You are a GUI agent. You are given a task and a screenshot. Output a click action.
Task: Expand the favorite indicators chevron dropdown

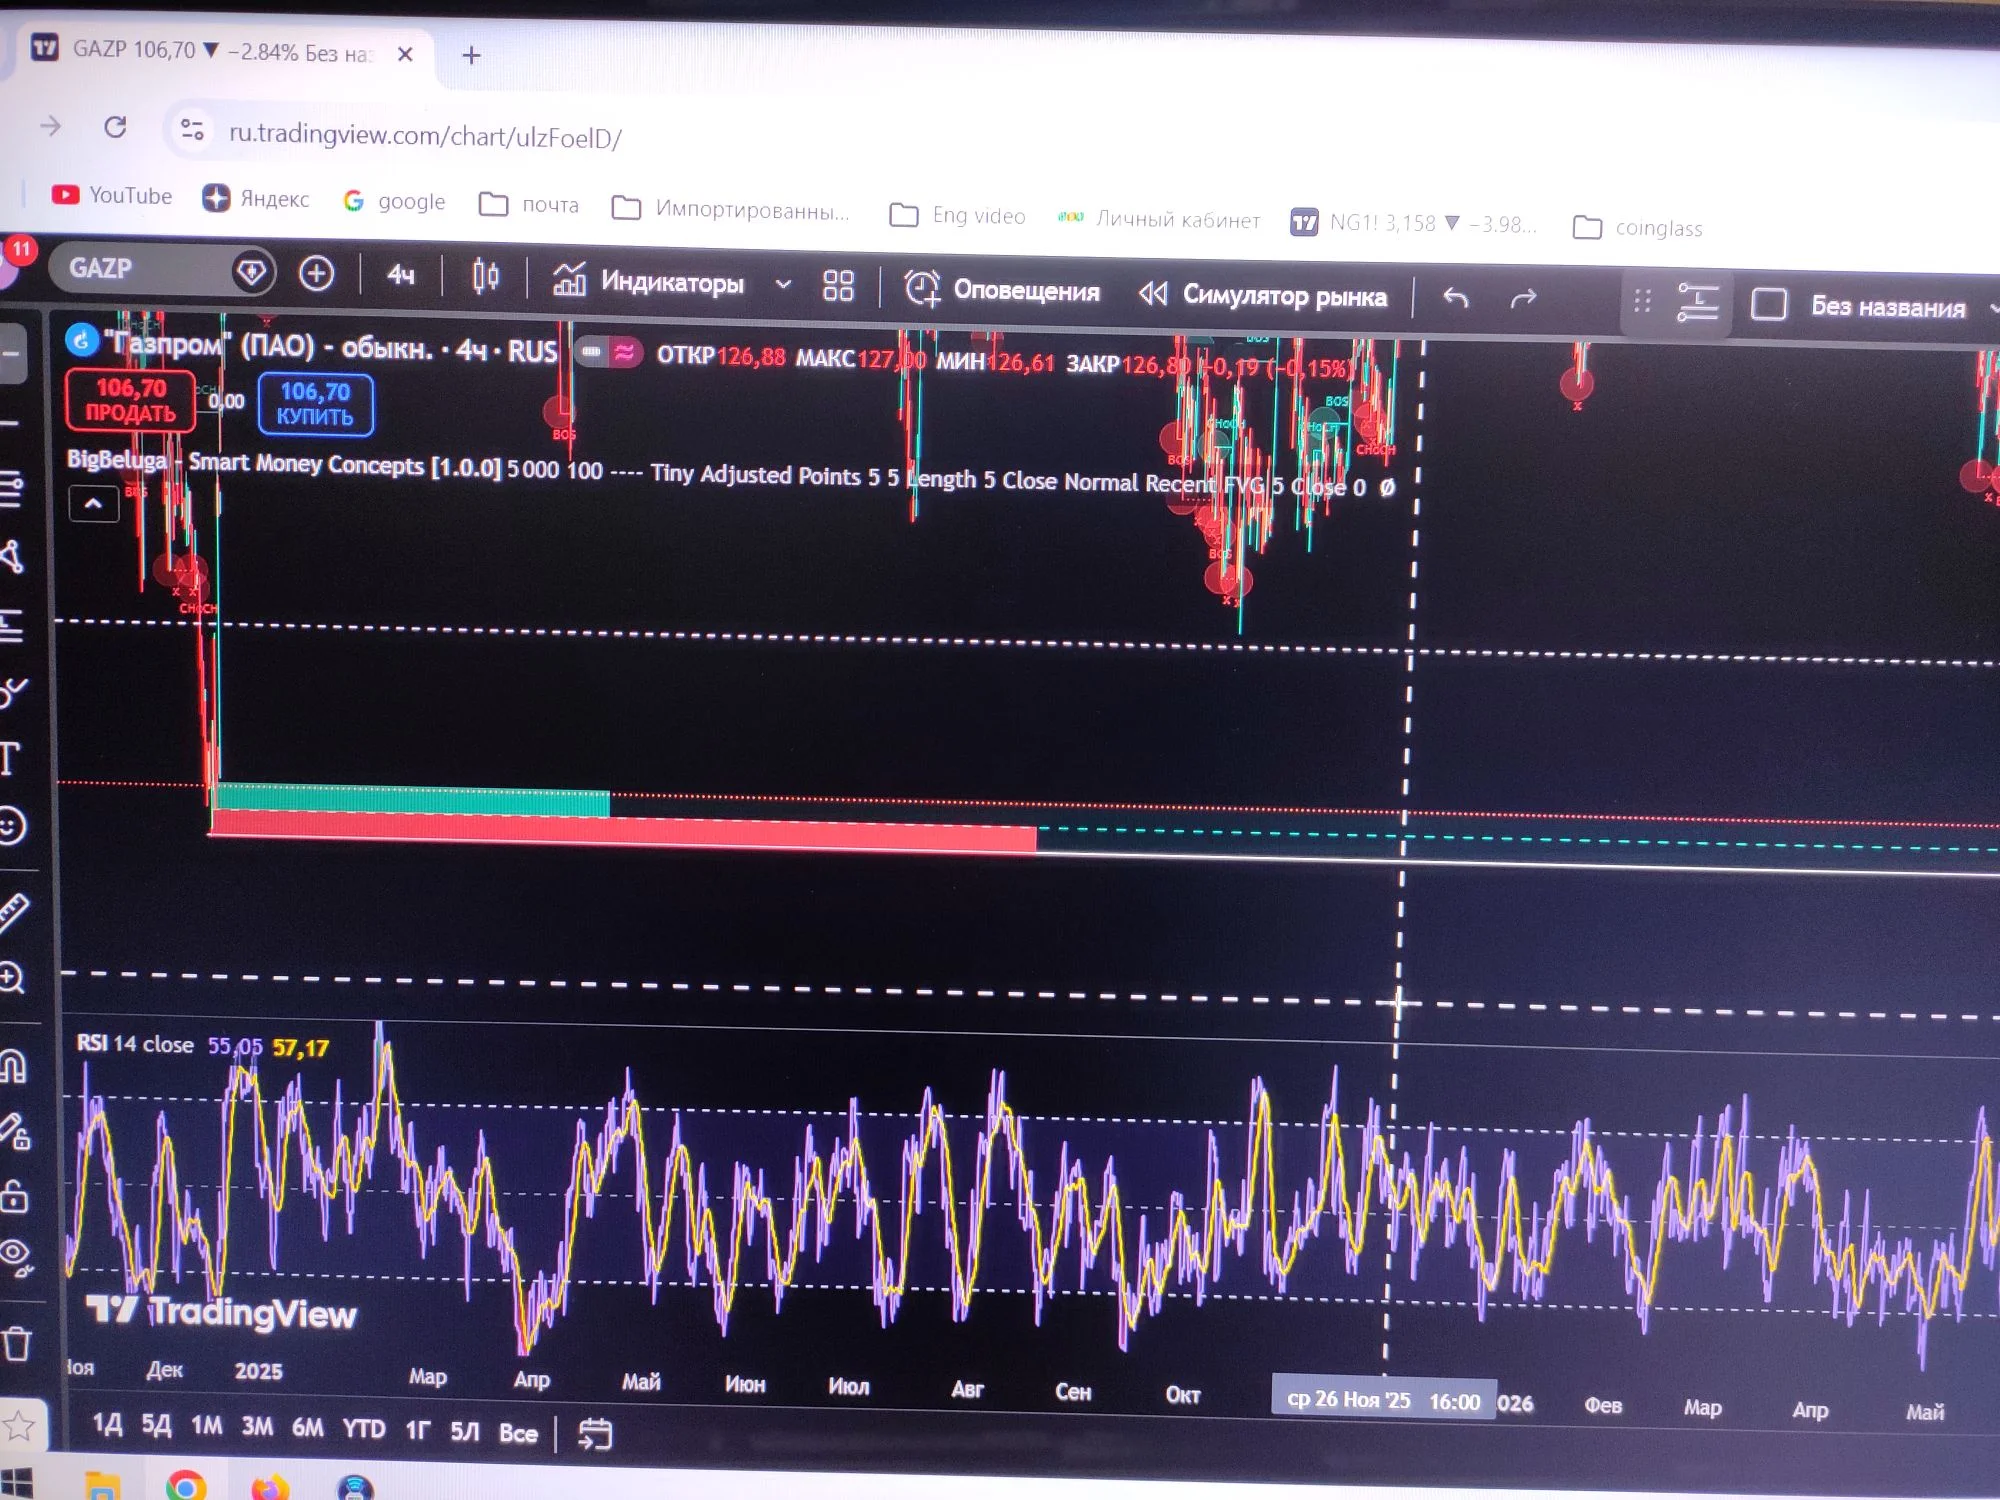[x=784, y=285]
